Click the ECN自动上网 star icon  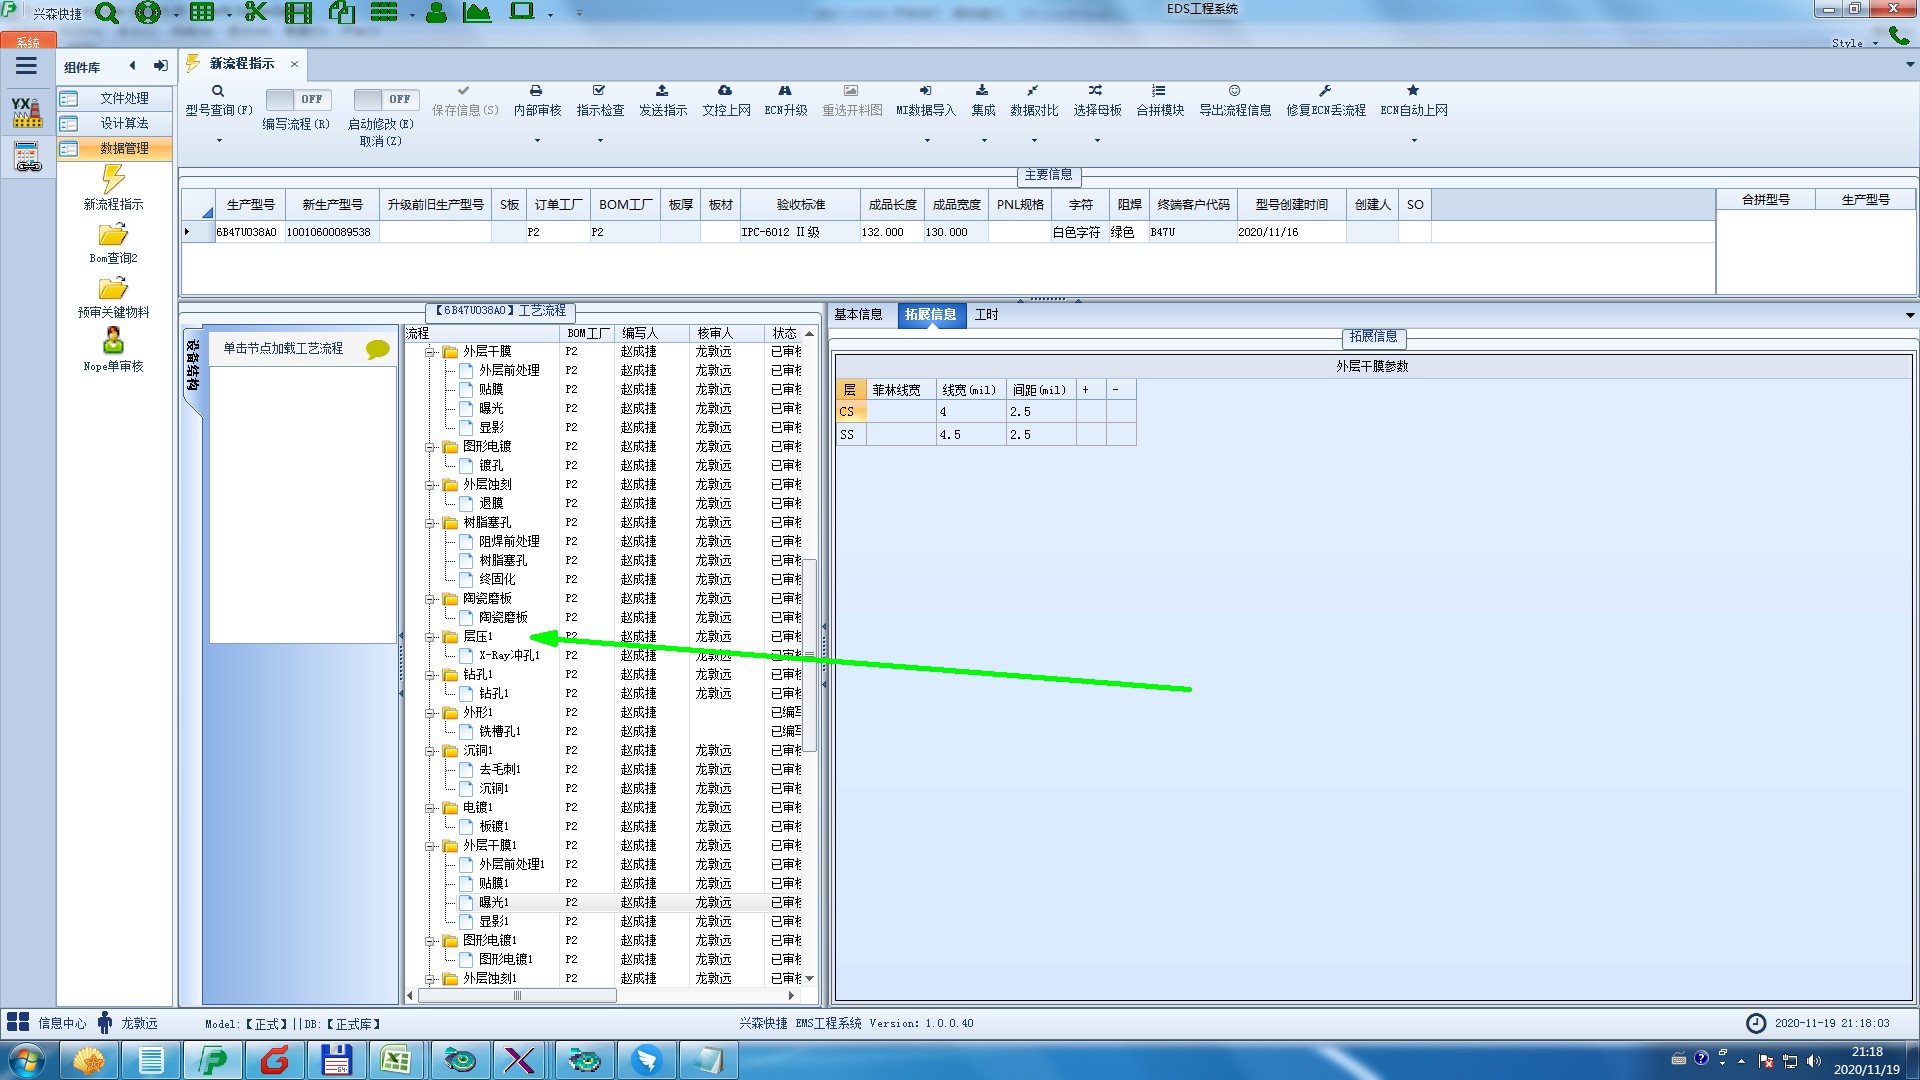pos(1413,91)
